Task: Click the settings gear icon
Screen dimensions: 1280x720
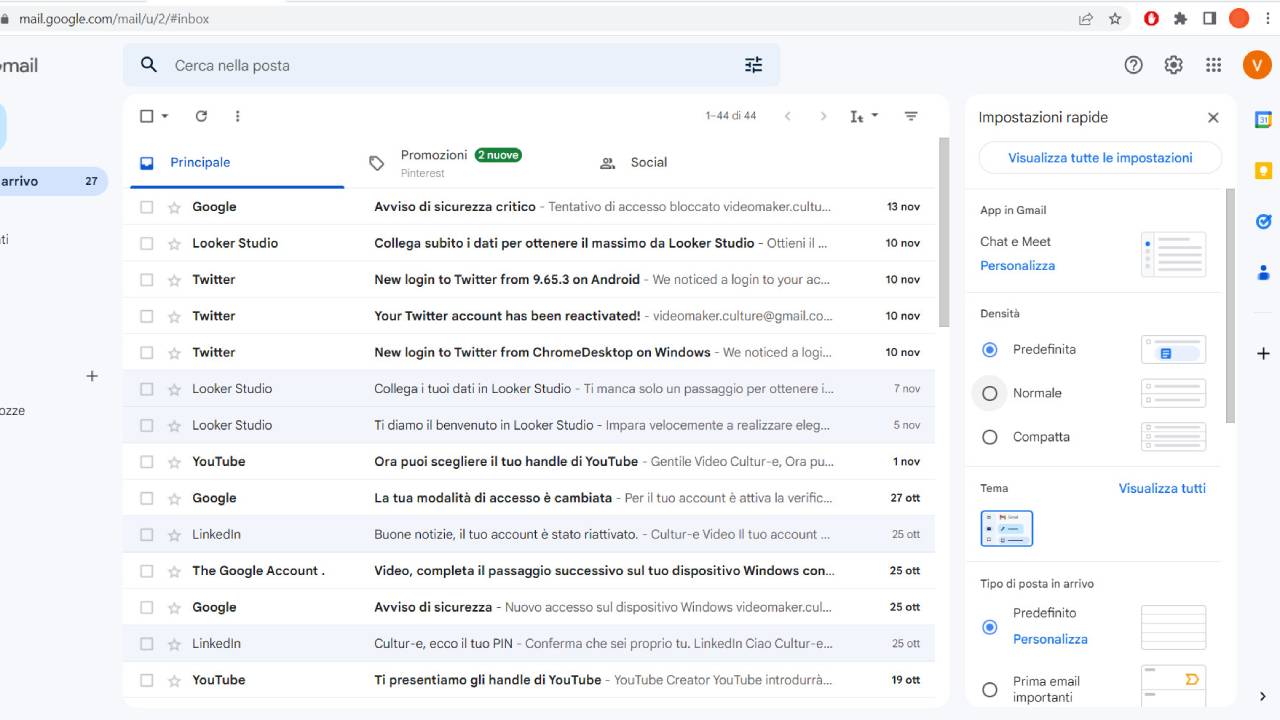Action: [x=1173, y=65]
